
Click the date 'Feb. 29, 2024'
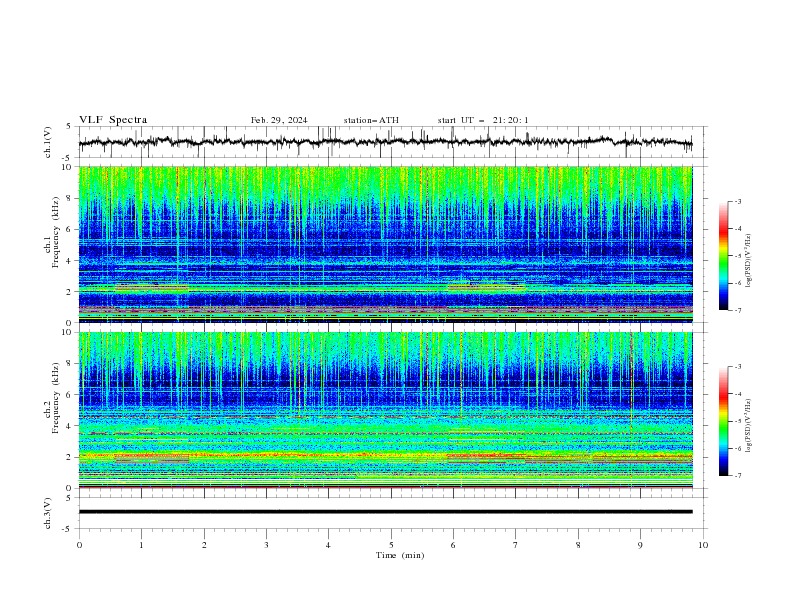[279, 120]
